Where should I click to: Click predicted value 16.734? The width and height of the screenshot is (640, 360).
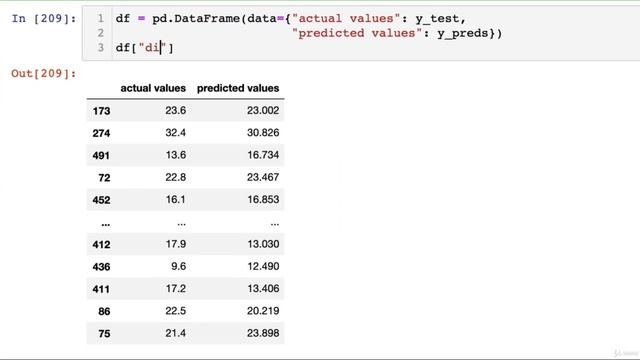(263, 155)
